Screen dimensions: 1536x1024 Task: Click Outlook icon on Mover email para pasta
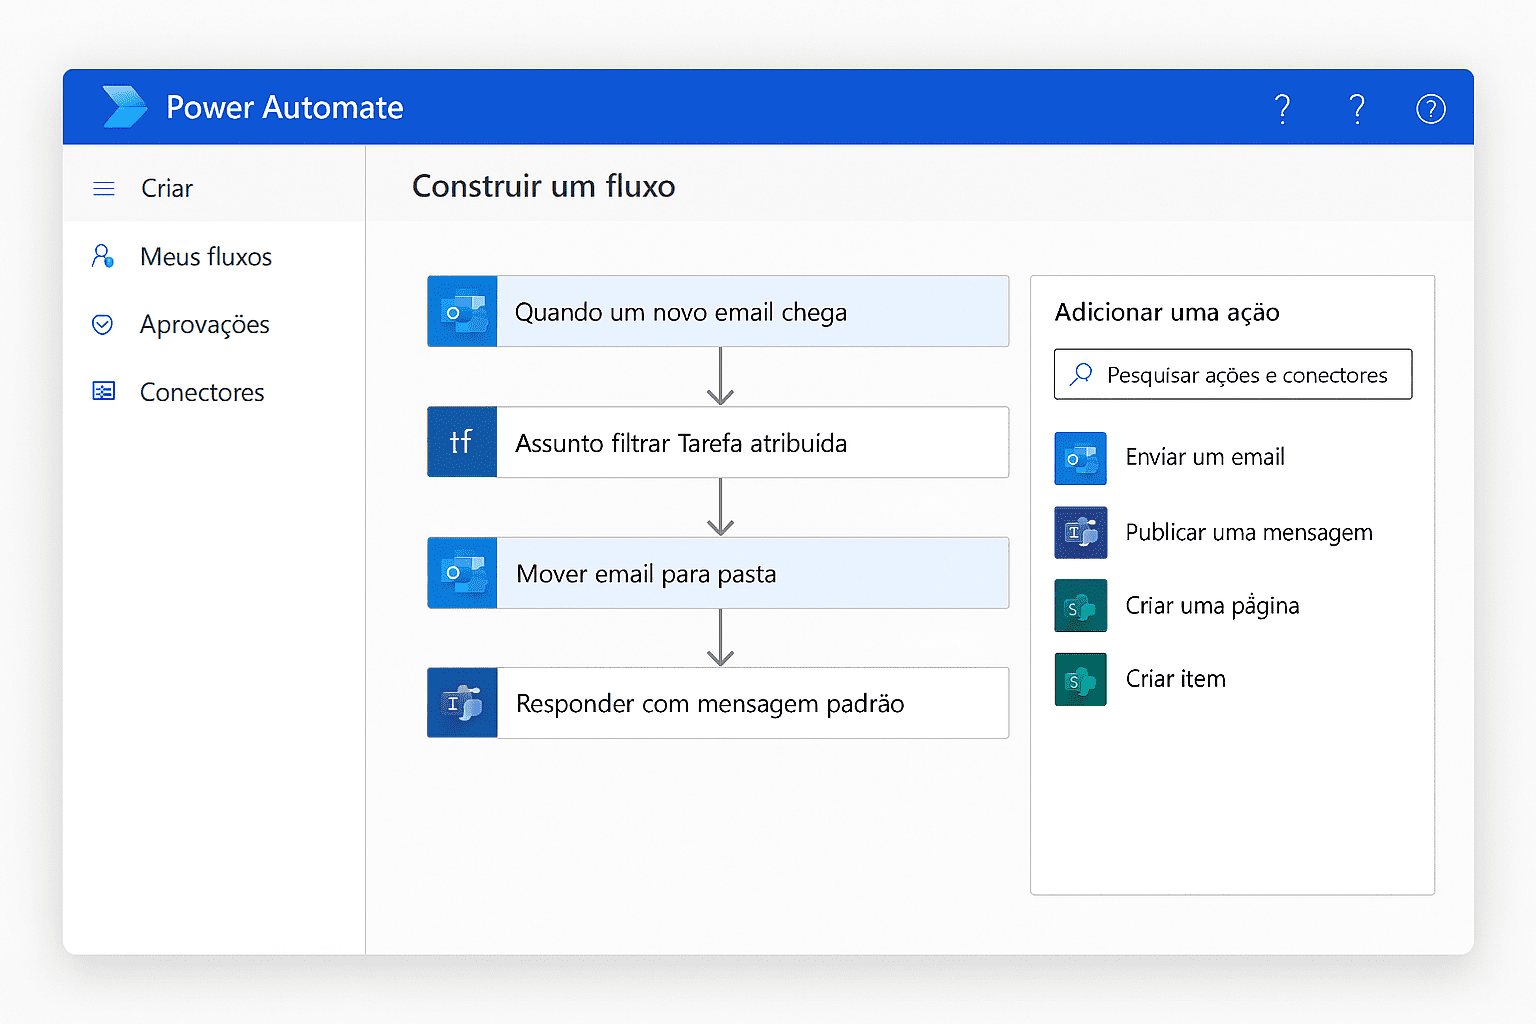coord(462,573)
